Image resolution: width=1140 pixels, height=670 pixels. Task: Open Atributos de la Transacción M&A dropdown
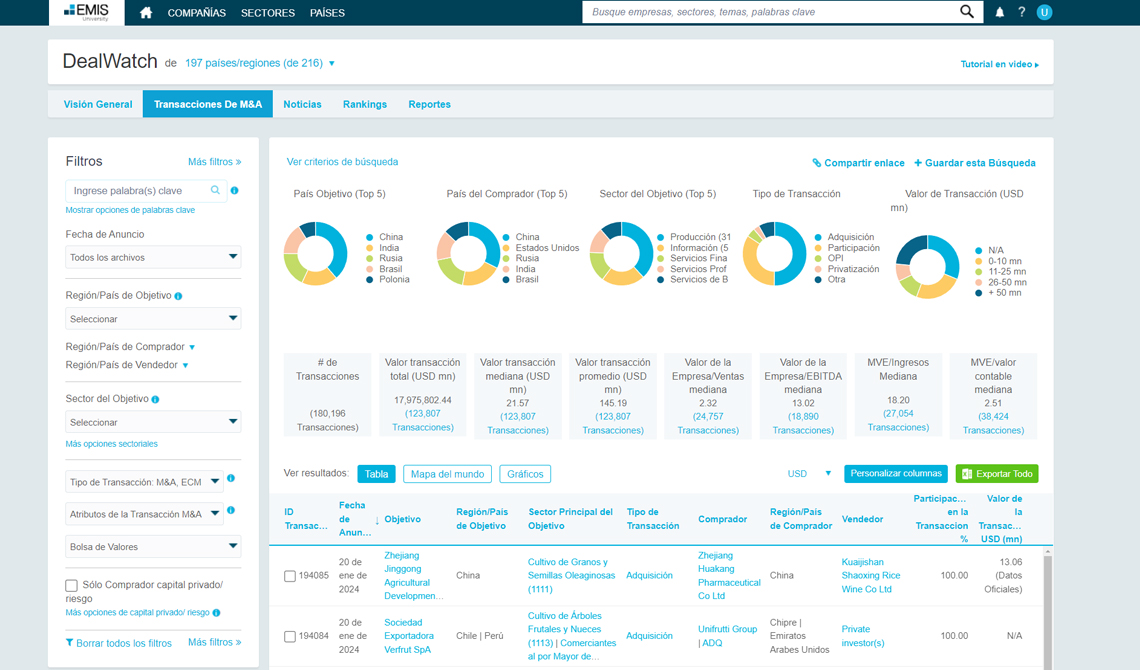click(144, 514)
